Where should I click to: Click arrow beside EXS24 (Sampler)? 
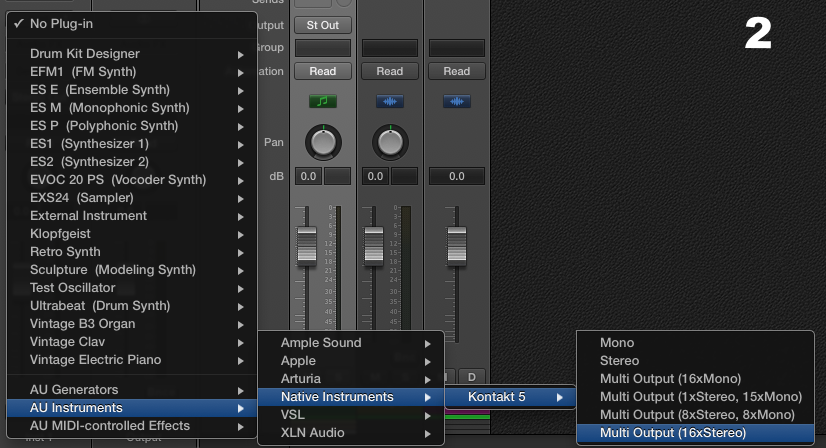click(240, 199)
